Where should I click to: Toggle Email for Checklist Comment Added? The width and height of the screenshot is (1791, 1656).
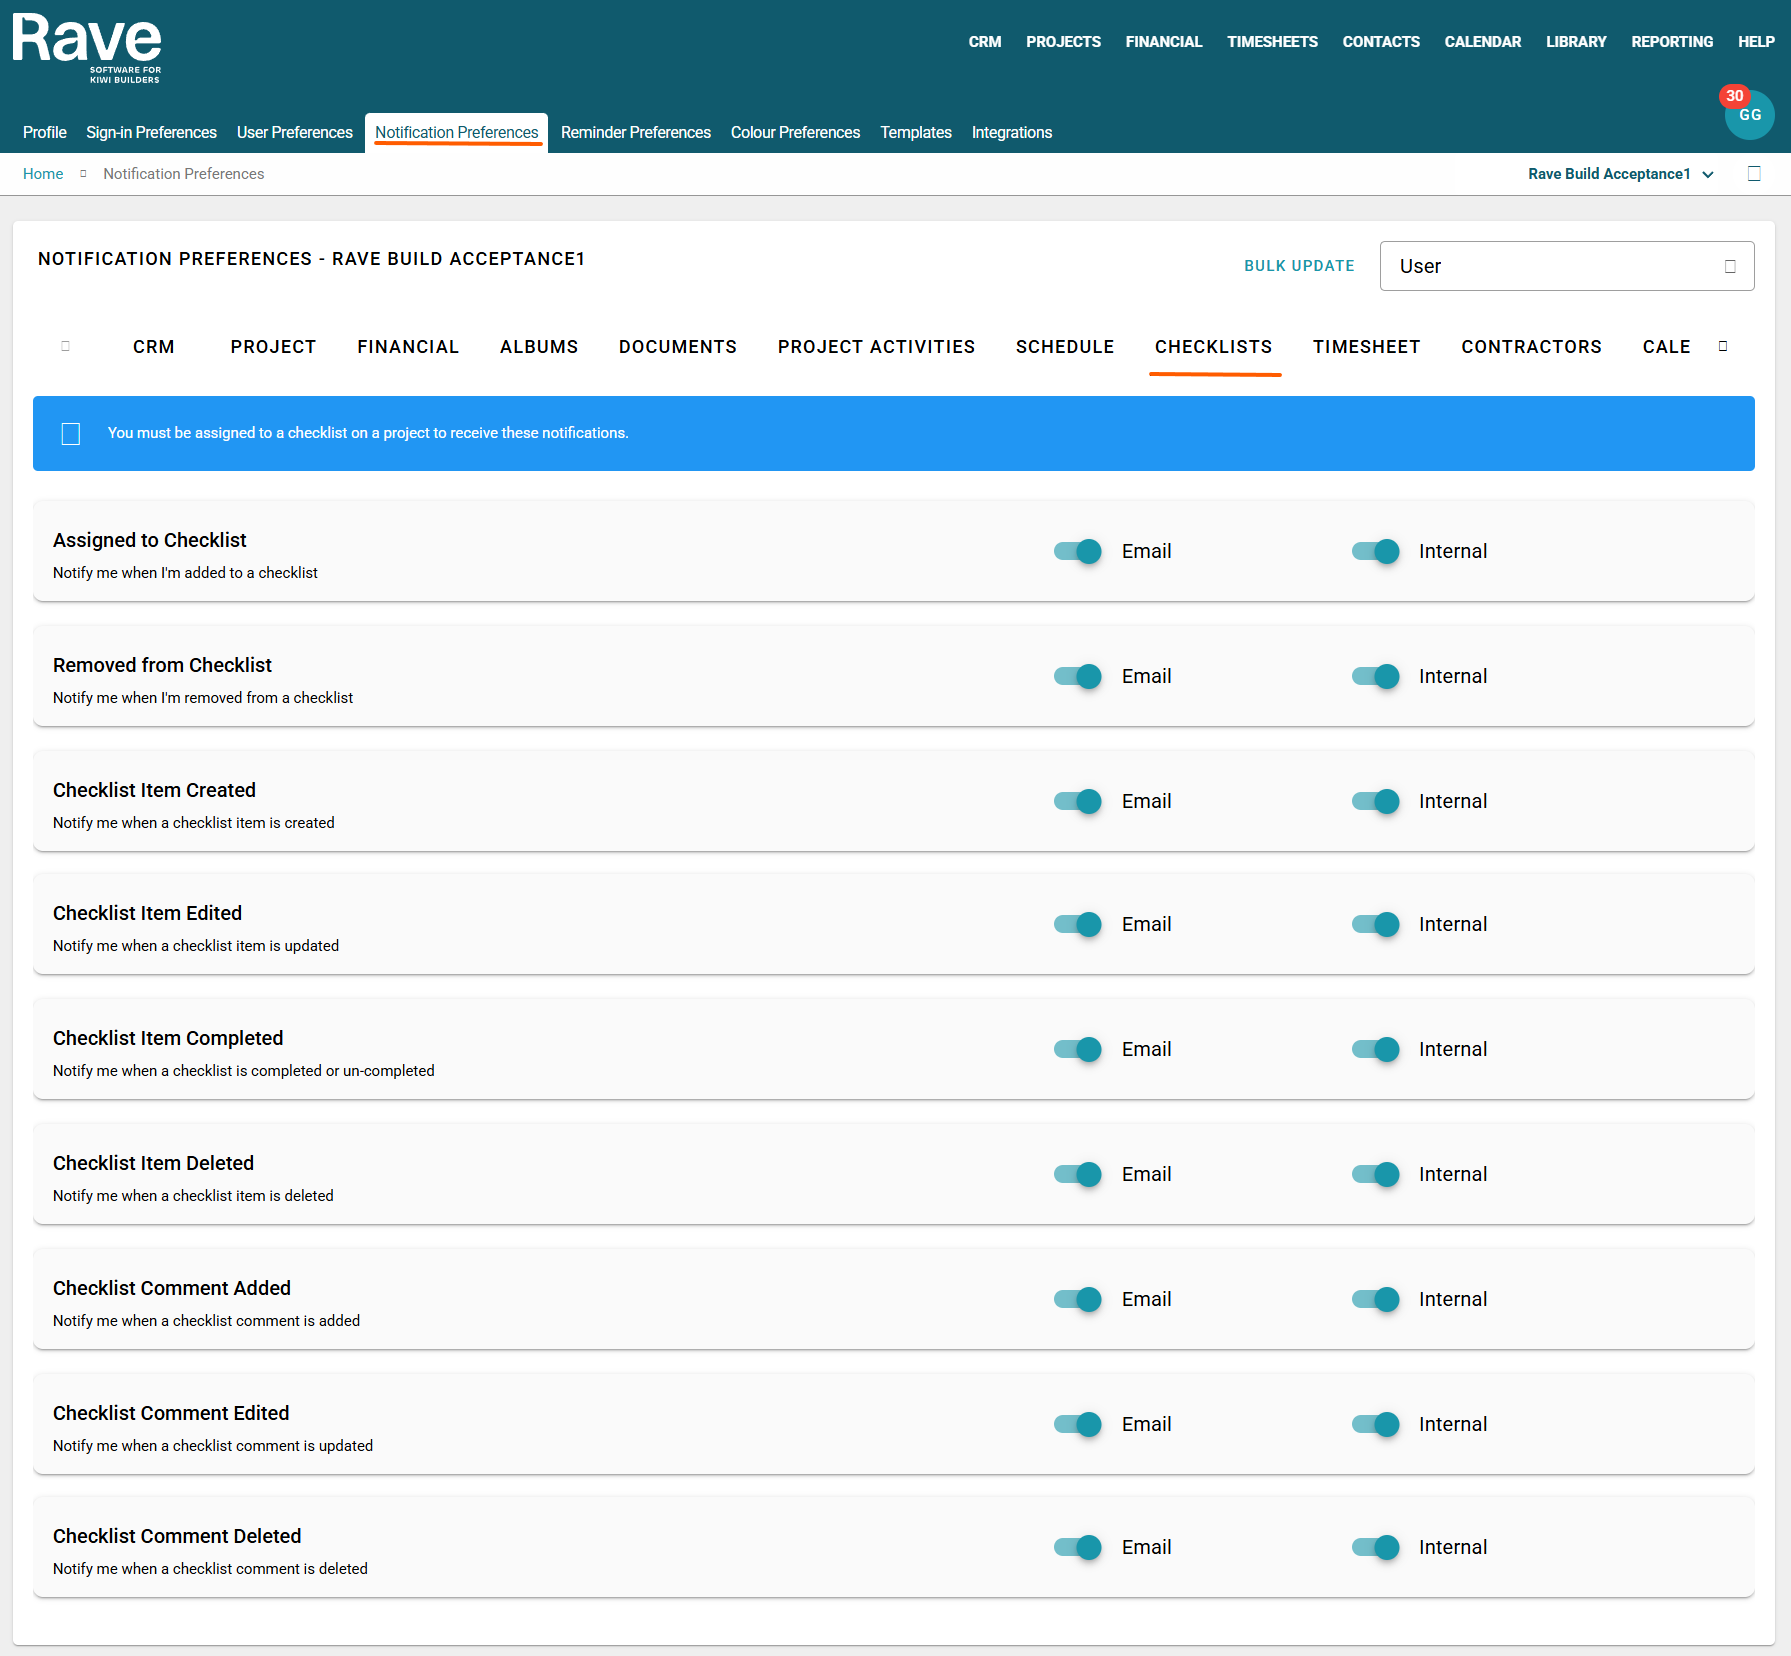point(1078,1299)
